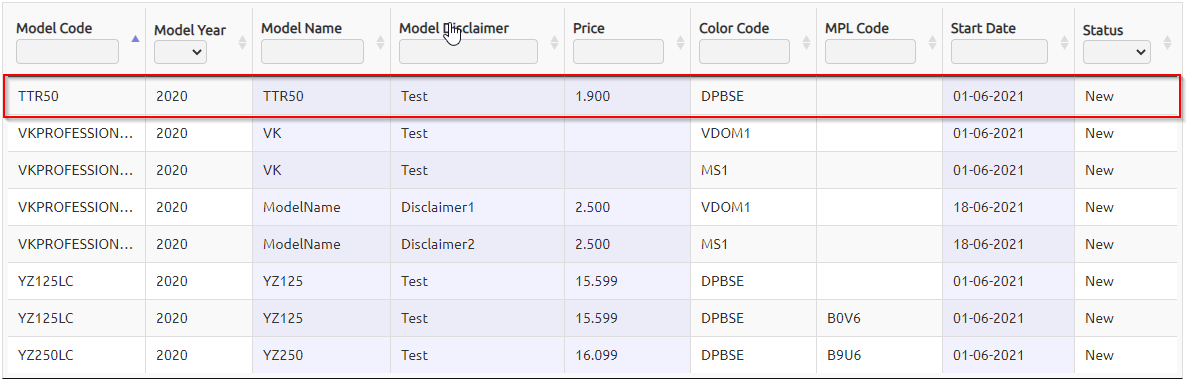This screenshot has height=383, width=1188.
Task: Open the Status filter dropdown
Action: pyautogui.click(x=1117, y=52)
